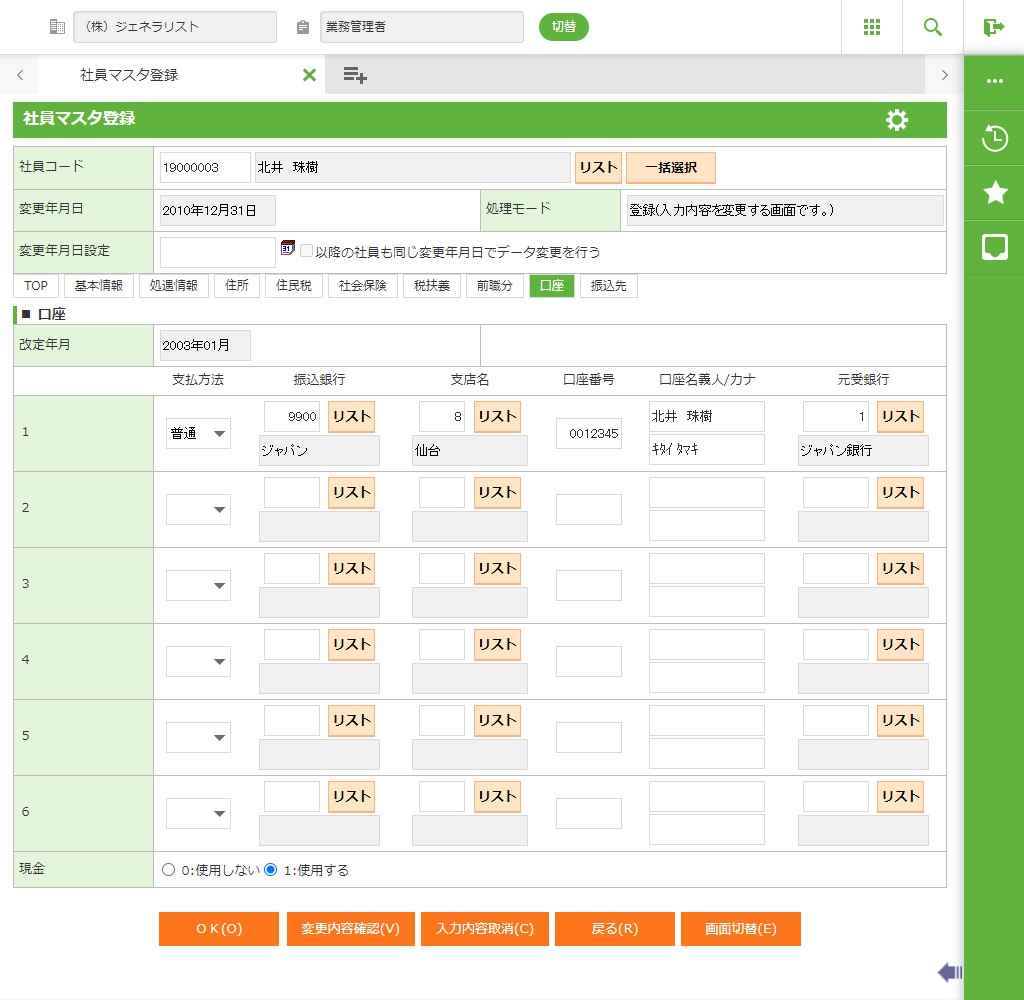Open calendar picker for 変更年月日設定
1024x1000 pixels.
click(x=288, y=248)
